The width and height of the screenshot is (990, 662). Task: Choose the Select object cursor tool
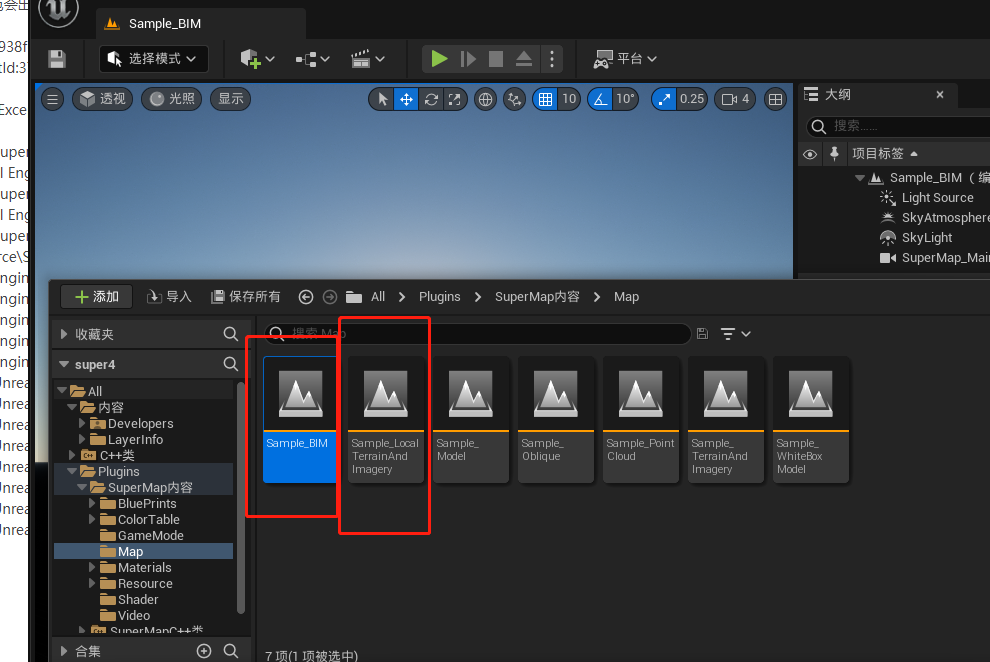(383, 99)
